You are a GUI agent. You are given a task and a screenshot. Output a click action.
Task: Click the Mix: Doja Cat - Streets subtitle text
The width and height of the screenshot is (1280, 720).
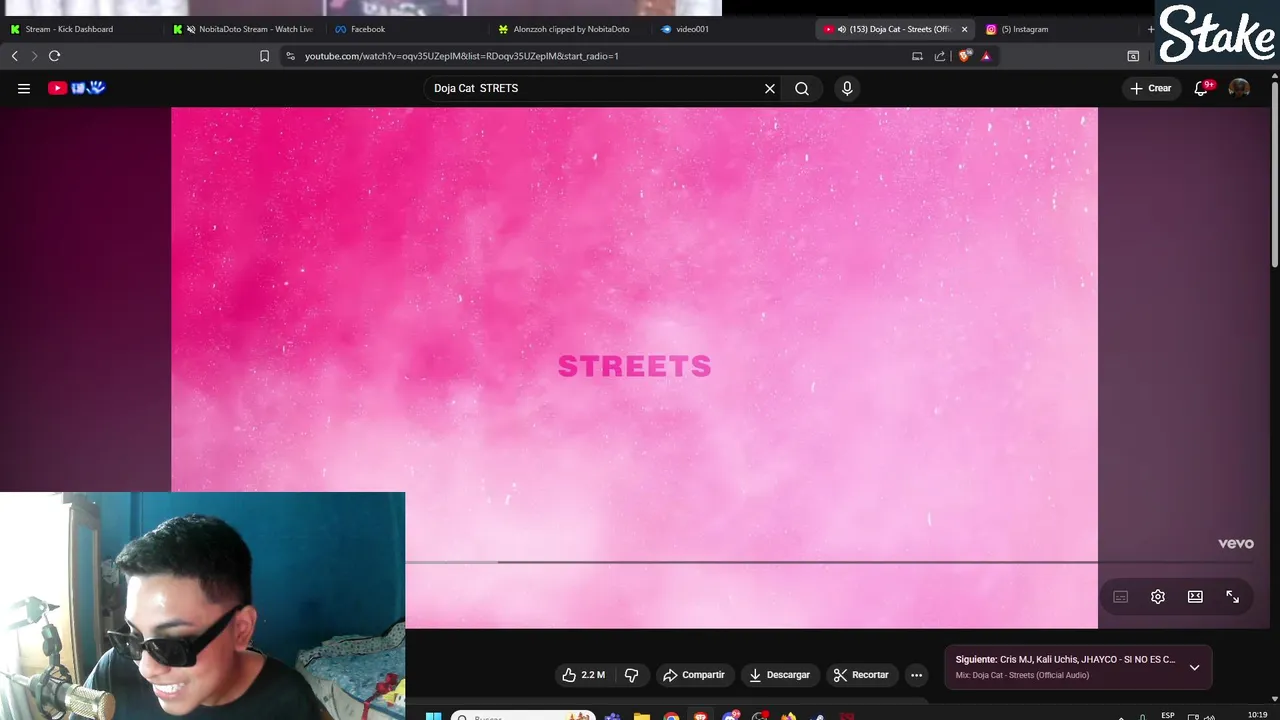1022,675
